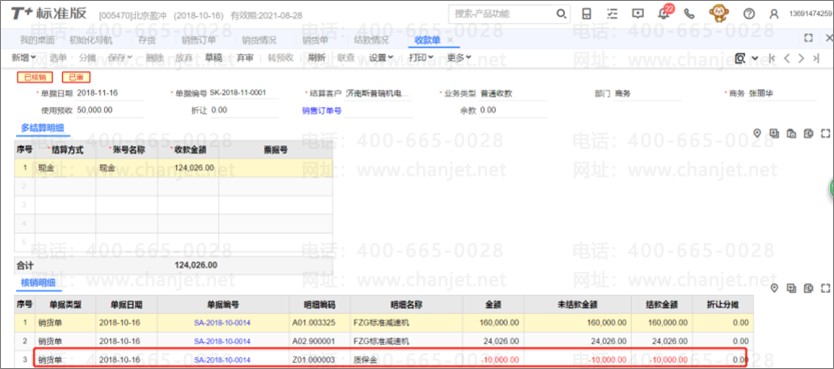Click the 弃审 toolbar button
The image size is (834, 369).
[245, 57]
